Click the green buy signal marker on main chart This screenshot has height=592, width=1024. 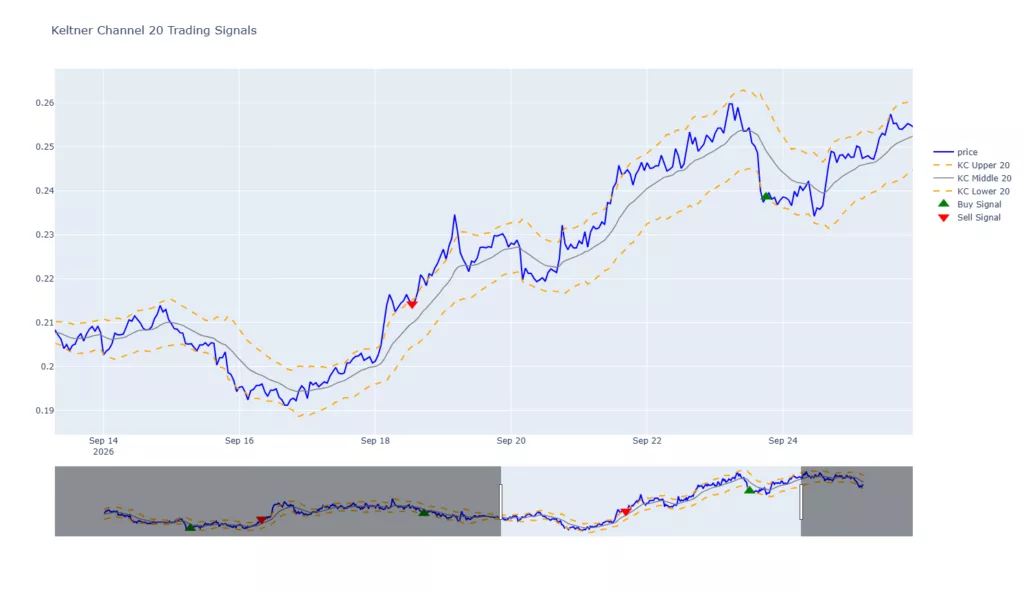pyautogui.click(x=767, y=196)
